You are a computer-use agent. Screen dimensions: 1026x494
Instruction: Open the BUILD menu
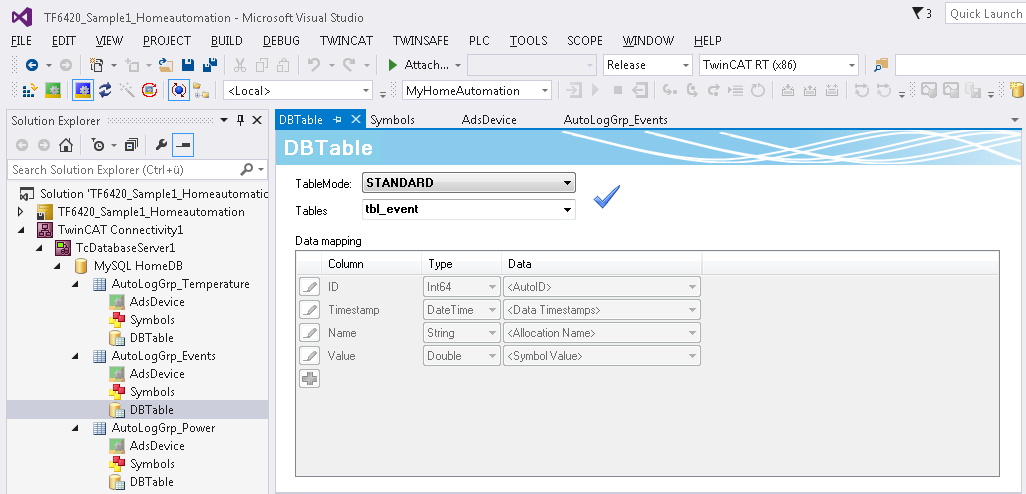coord(226,41)
